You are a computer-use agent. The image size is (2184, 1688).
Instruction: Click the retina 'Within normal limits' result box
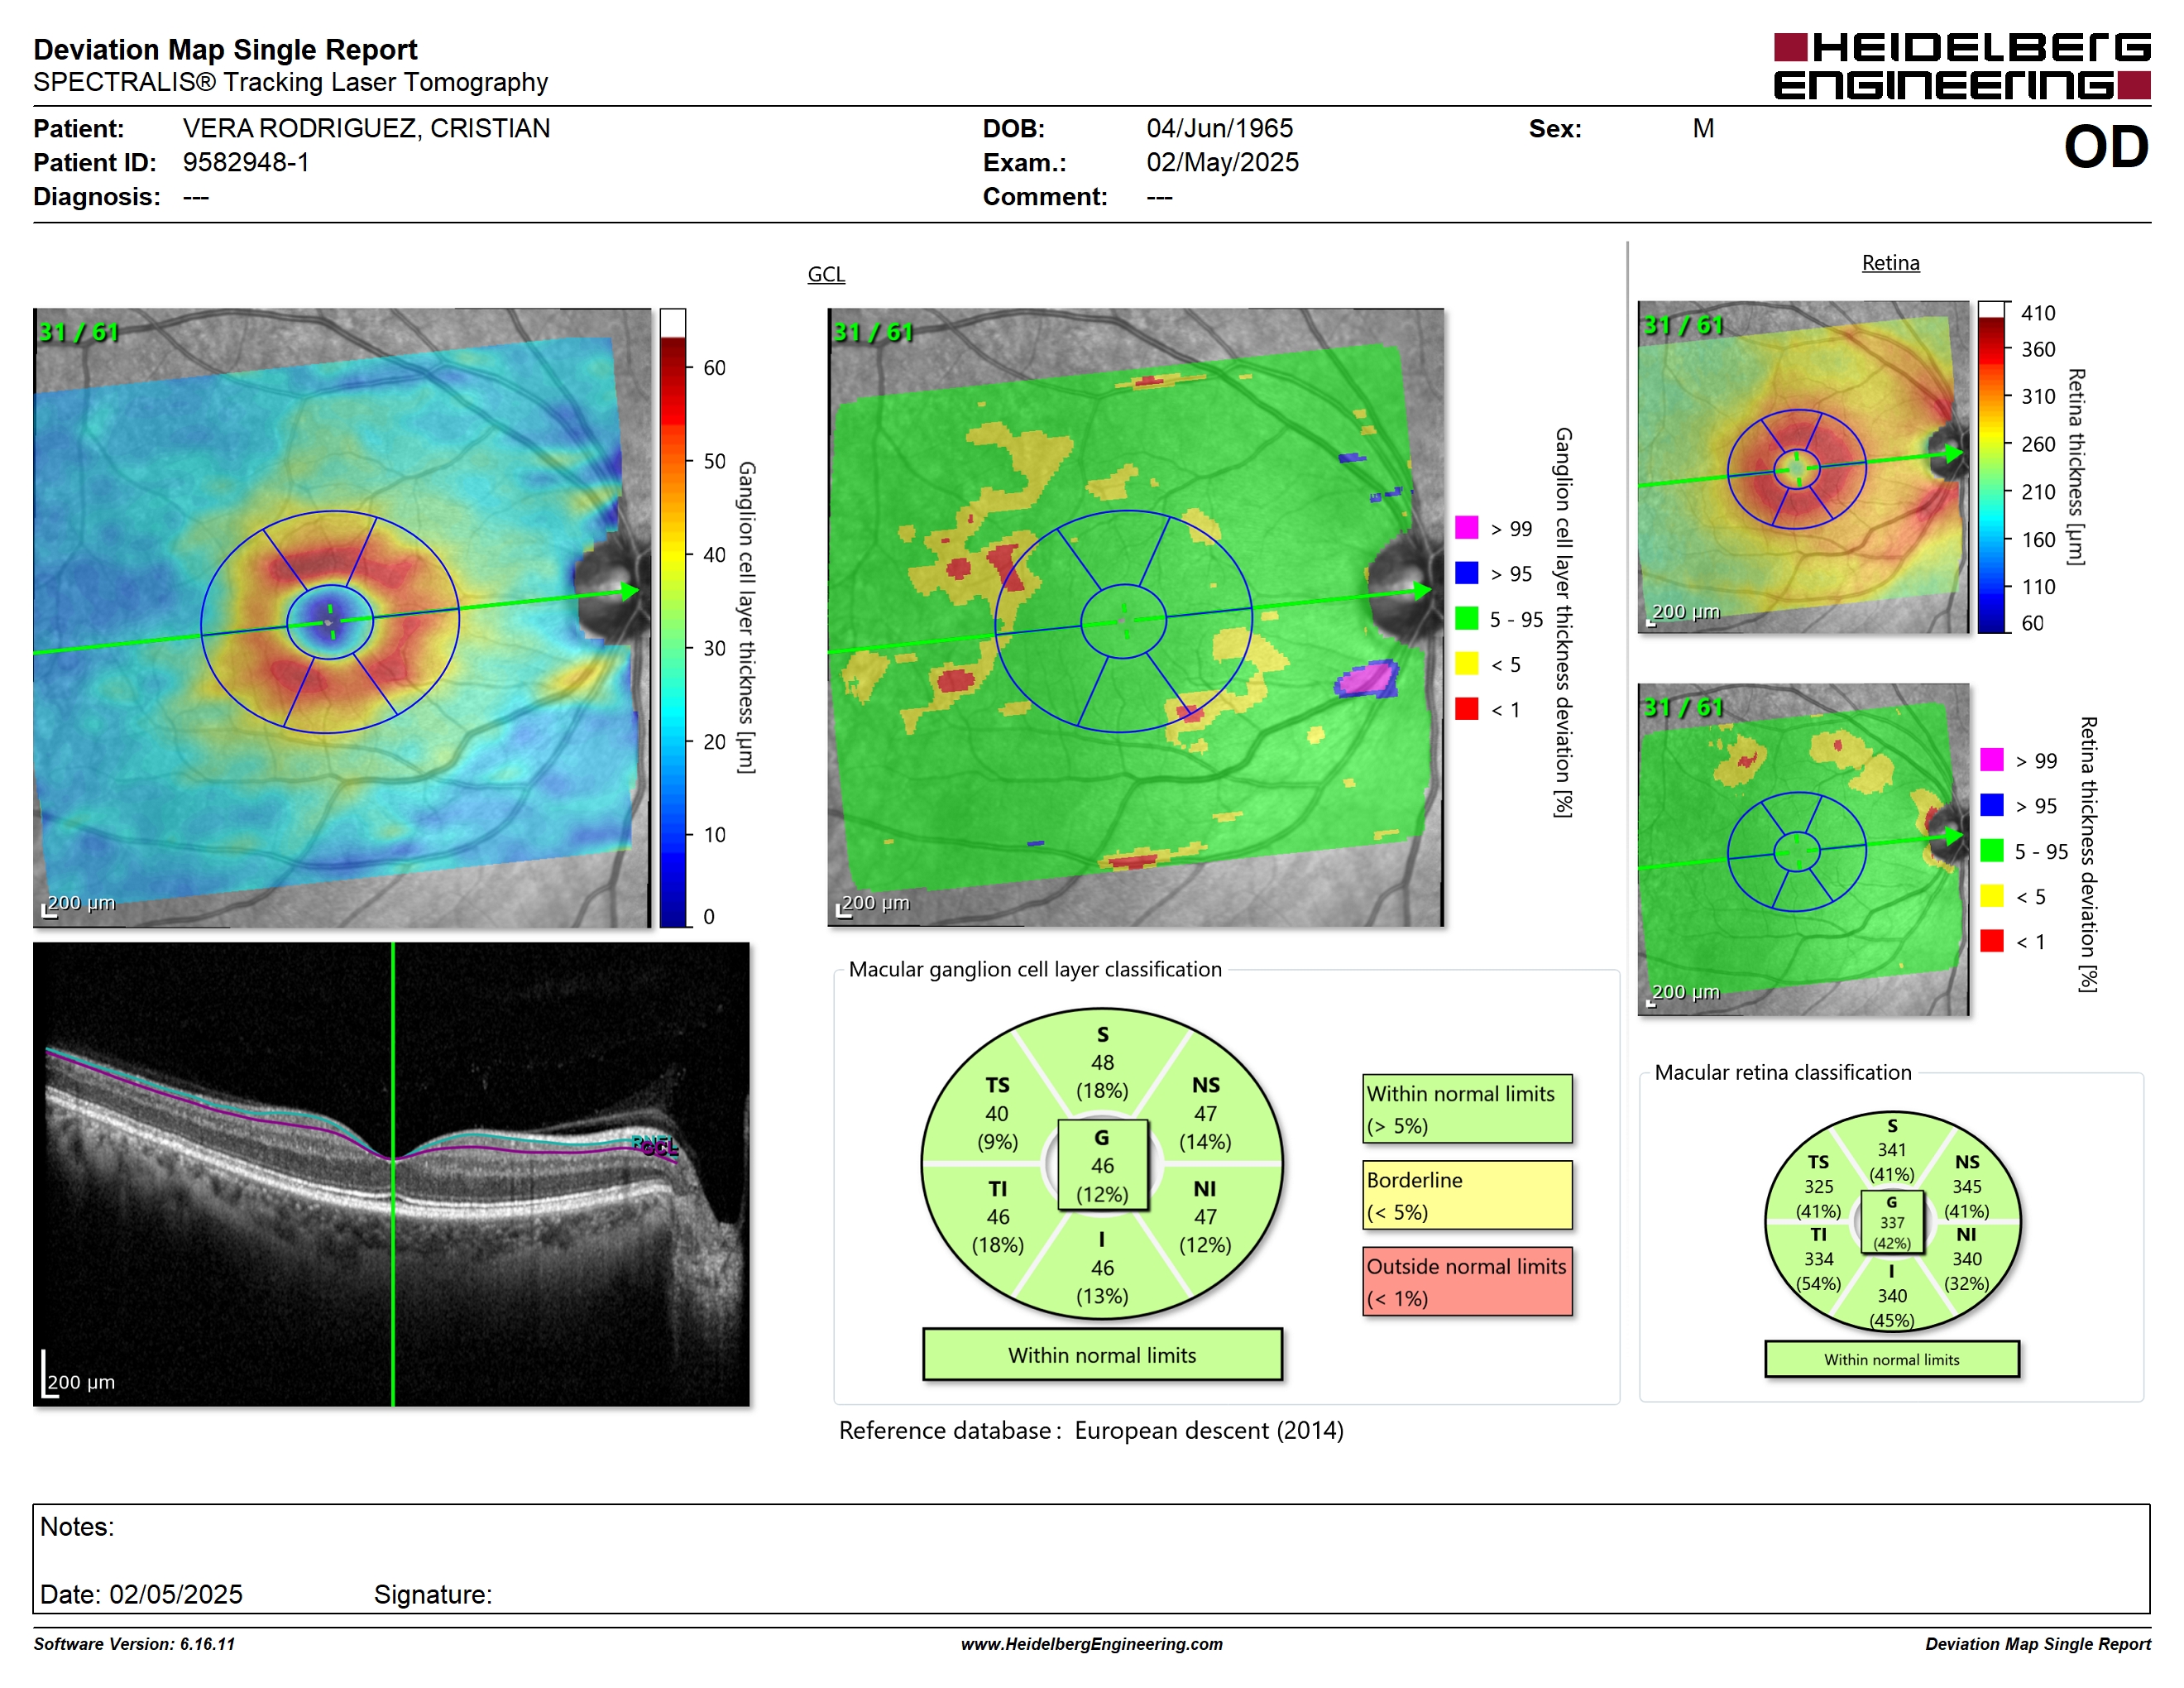[x=1891, y=1359]
